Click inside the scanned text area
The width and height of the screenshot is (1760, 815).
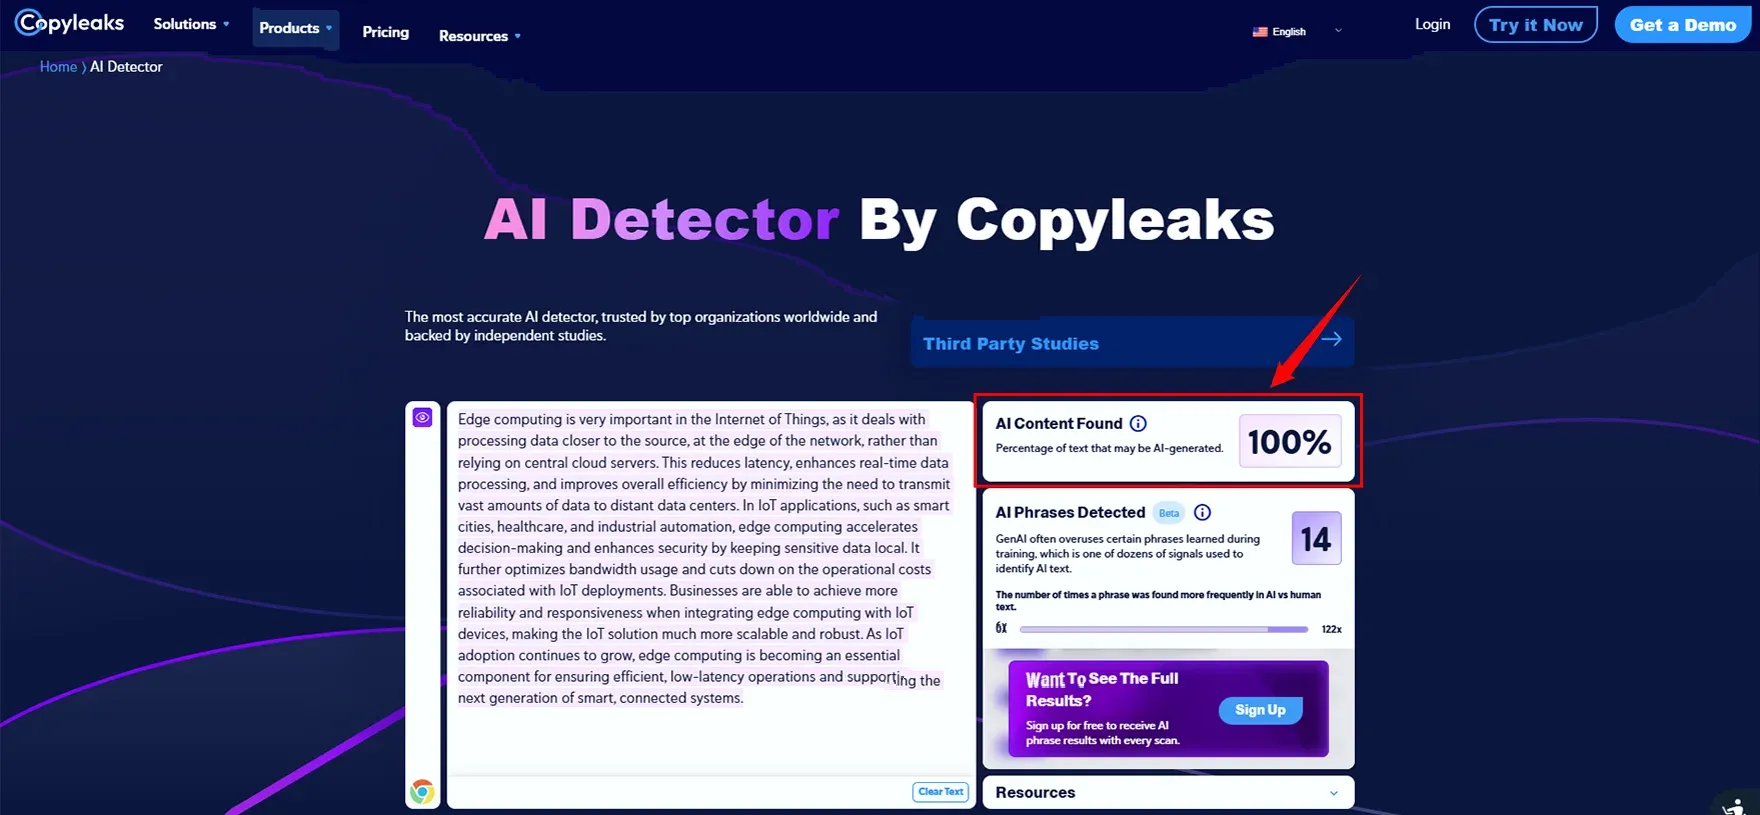coord(710,590)
